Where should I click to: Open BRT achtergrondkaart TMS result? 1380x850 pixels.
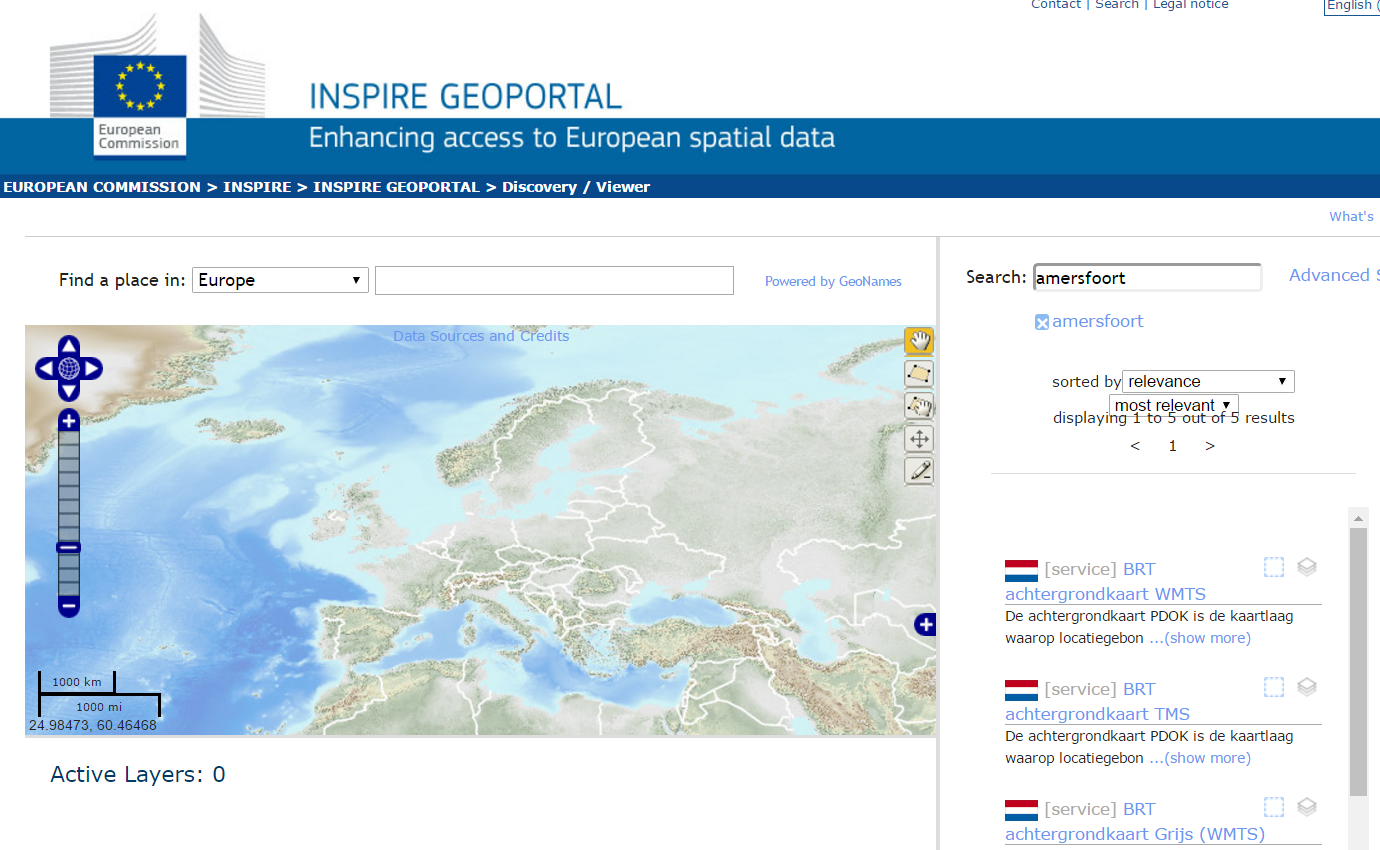click(1097, 714)
